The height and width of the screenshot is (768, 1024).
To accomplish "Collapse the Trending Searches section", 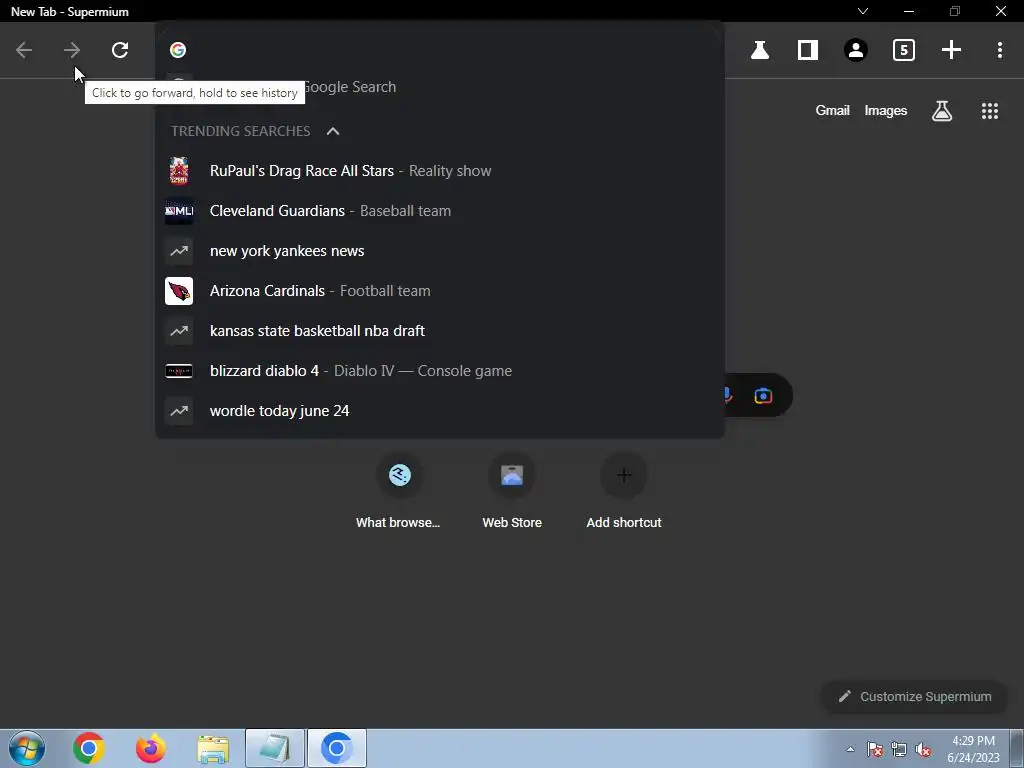I will pyautogui.click(x=333, y=131).
